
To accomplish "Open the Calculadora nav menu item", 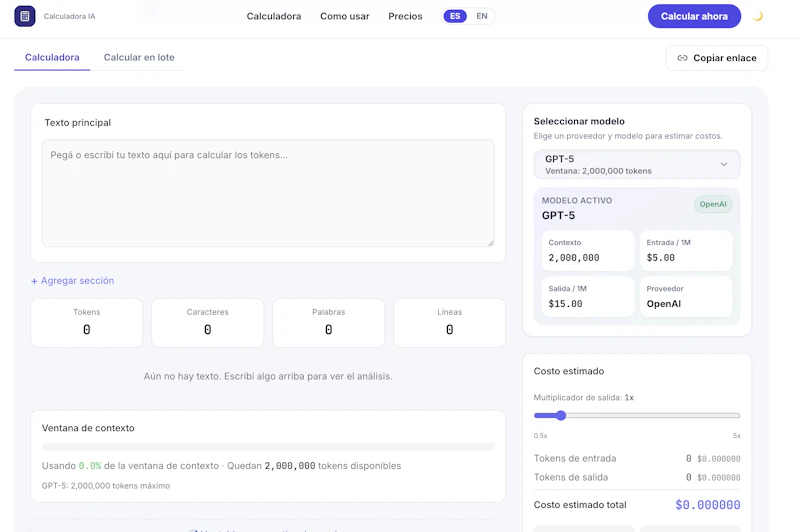I will [x=274, y=16].
